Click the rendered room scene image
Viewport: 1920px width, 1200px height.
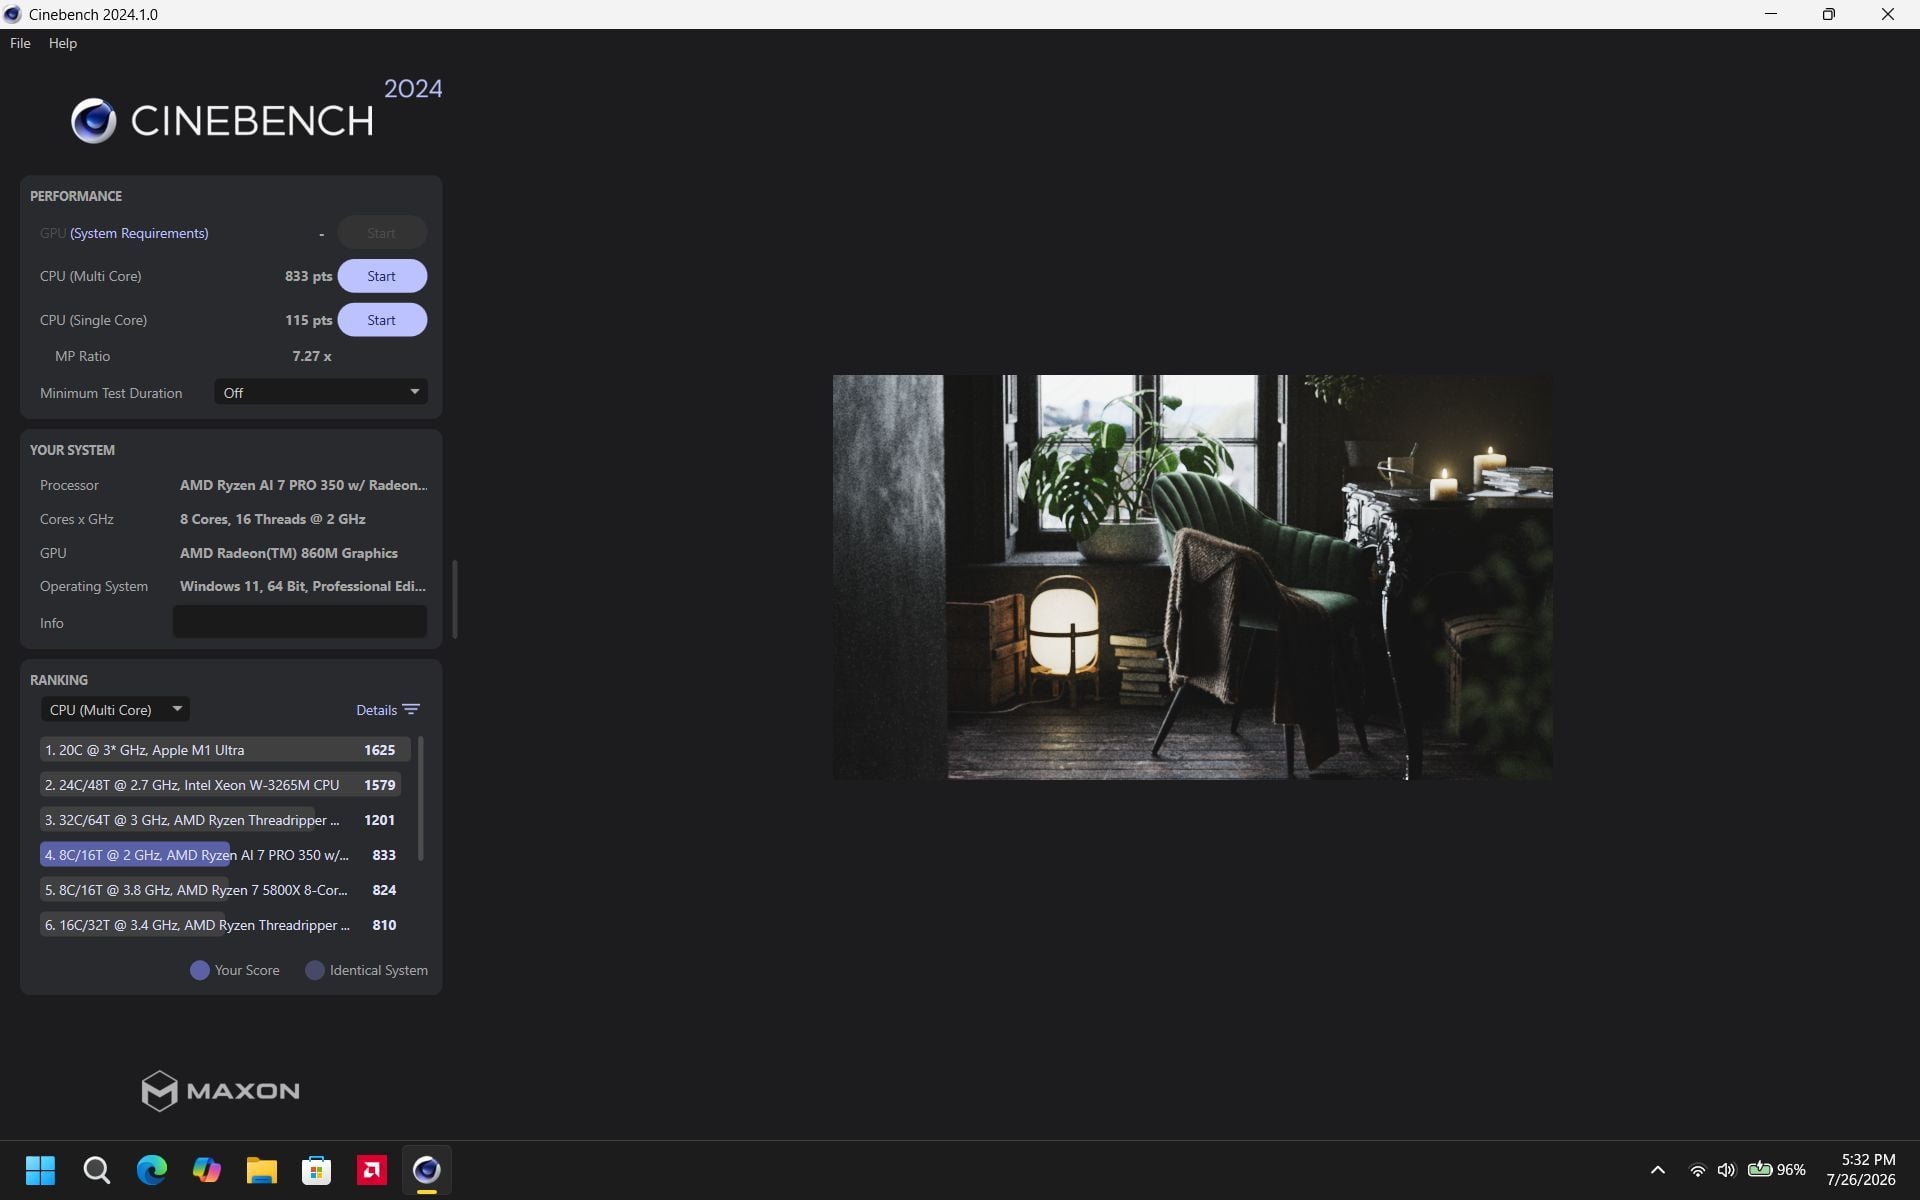1193,577
